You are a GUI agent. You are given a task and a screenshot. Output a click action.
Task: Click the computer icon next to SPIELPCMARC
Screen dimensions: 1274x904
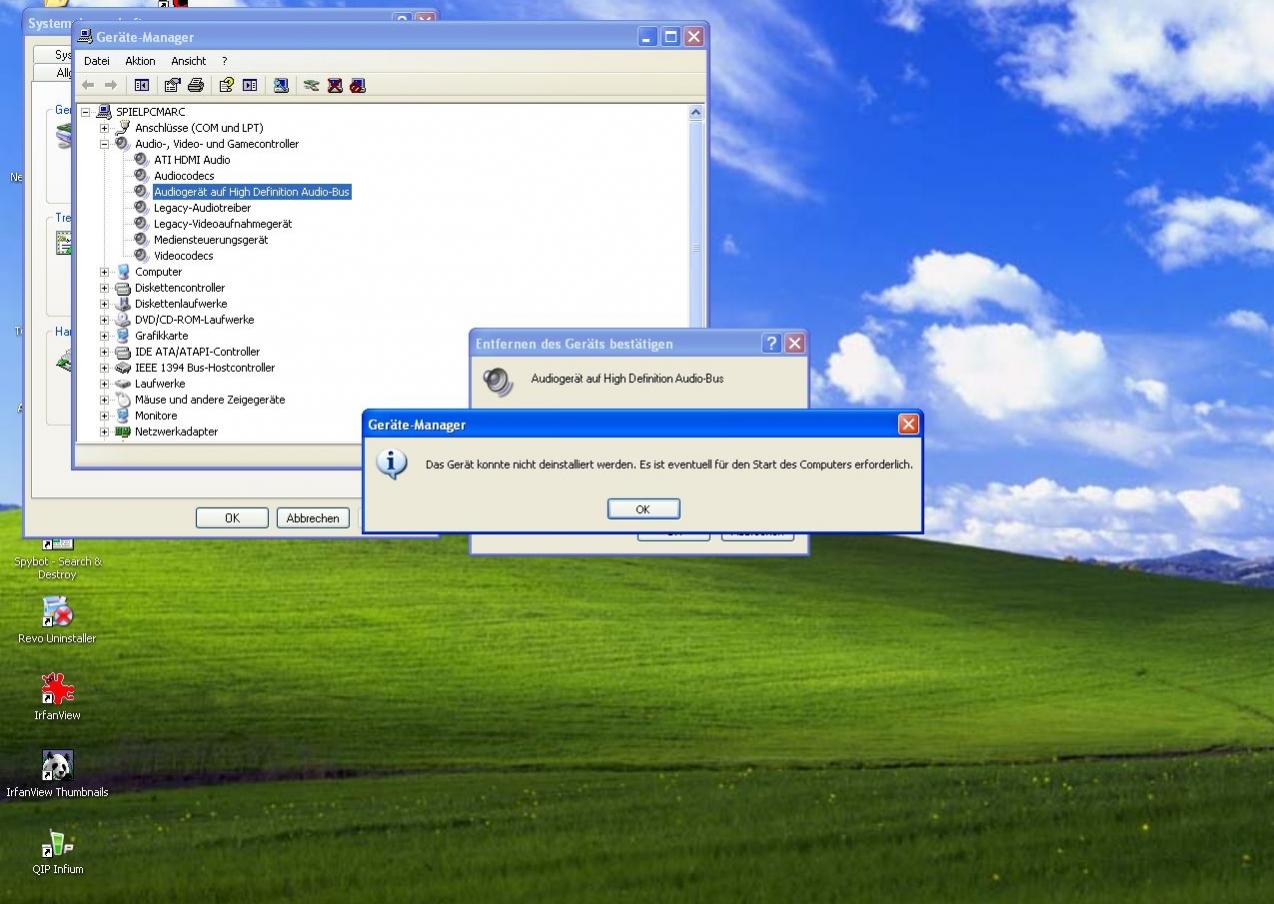tap(104, 112)
